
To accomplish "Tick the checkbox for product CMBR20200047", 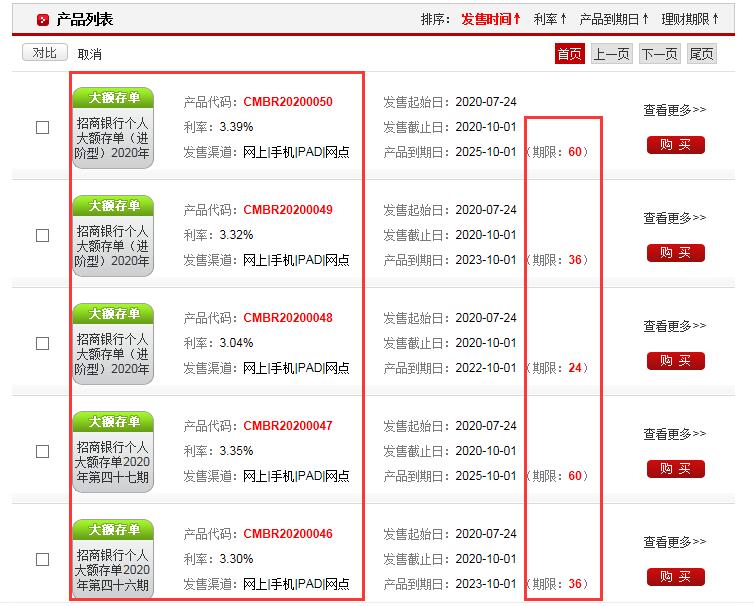I will tap(43, 452).
